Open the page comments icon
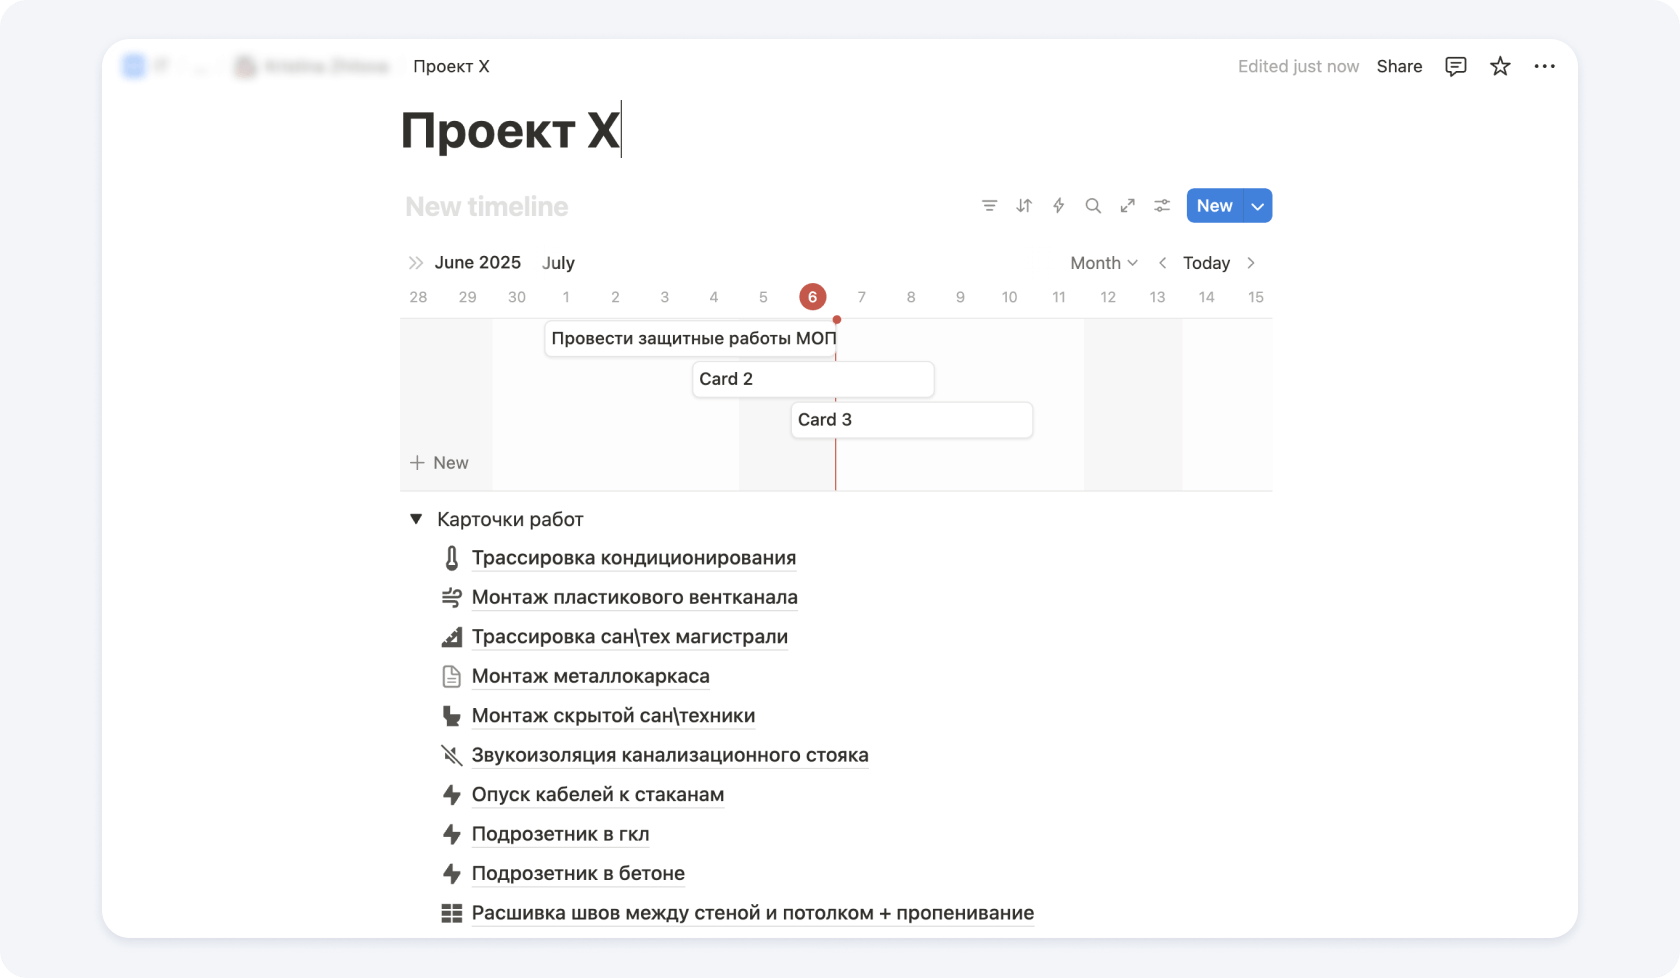The height and width of the screenshot is (978, 1680). pos(1455,66)
